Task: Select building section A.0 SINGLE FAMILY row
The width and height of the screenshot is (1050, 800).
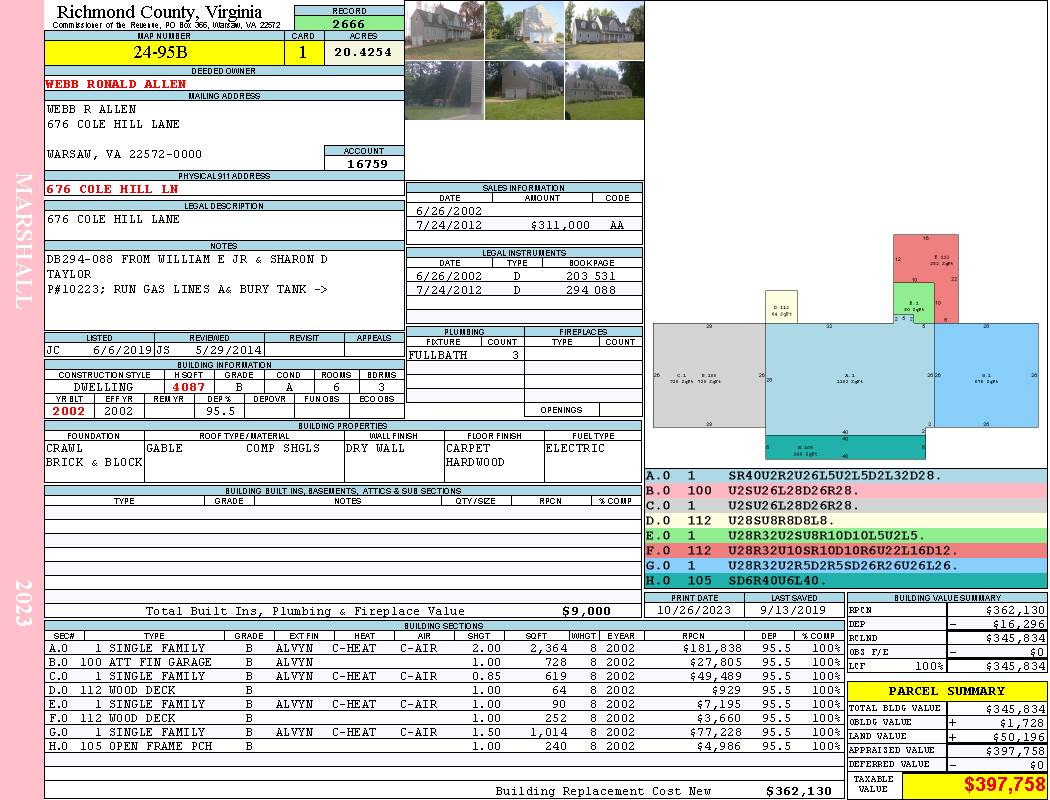Action: click(x=443, y=648)
